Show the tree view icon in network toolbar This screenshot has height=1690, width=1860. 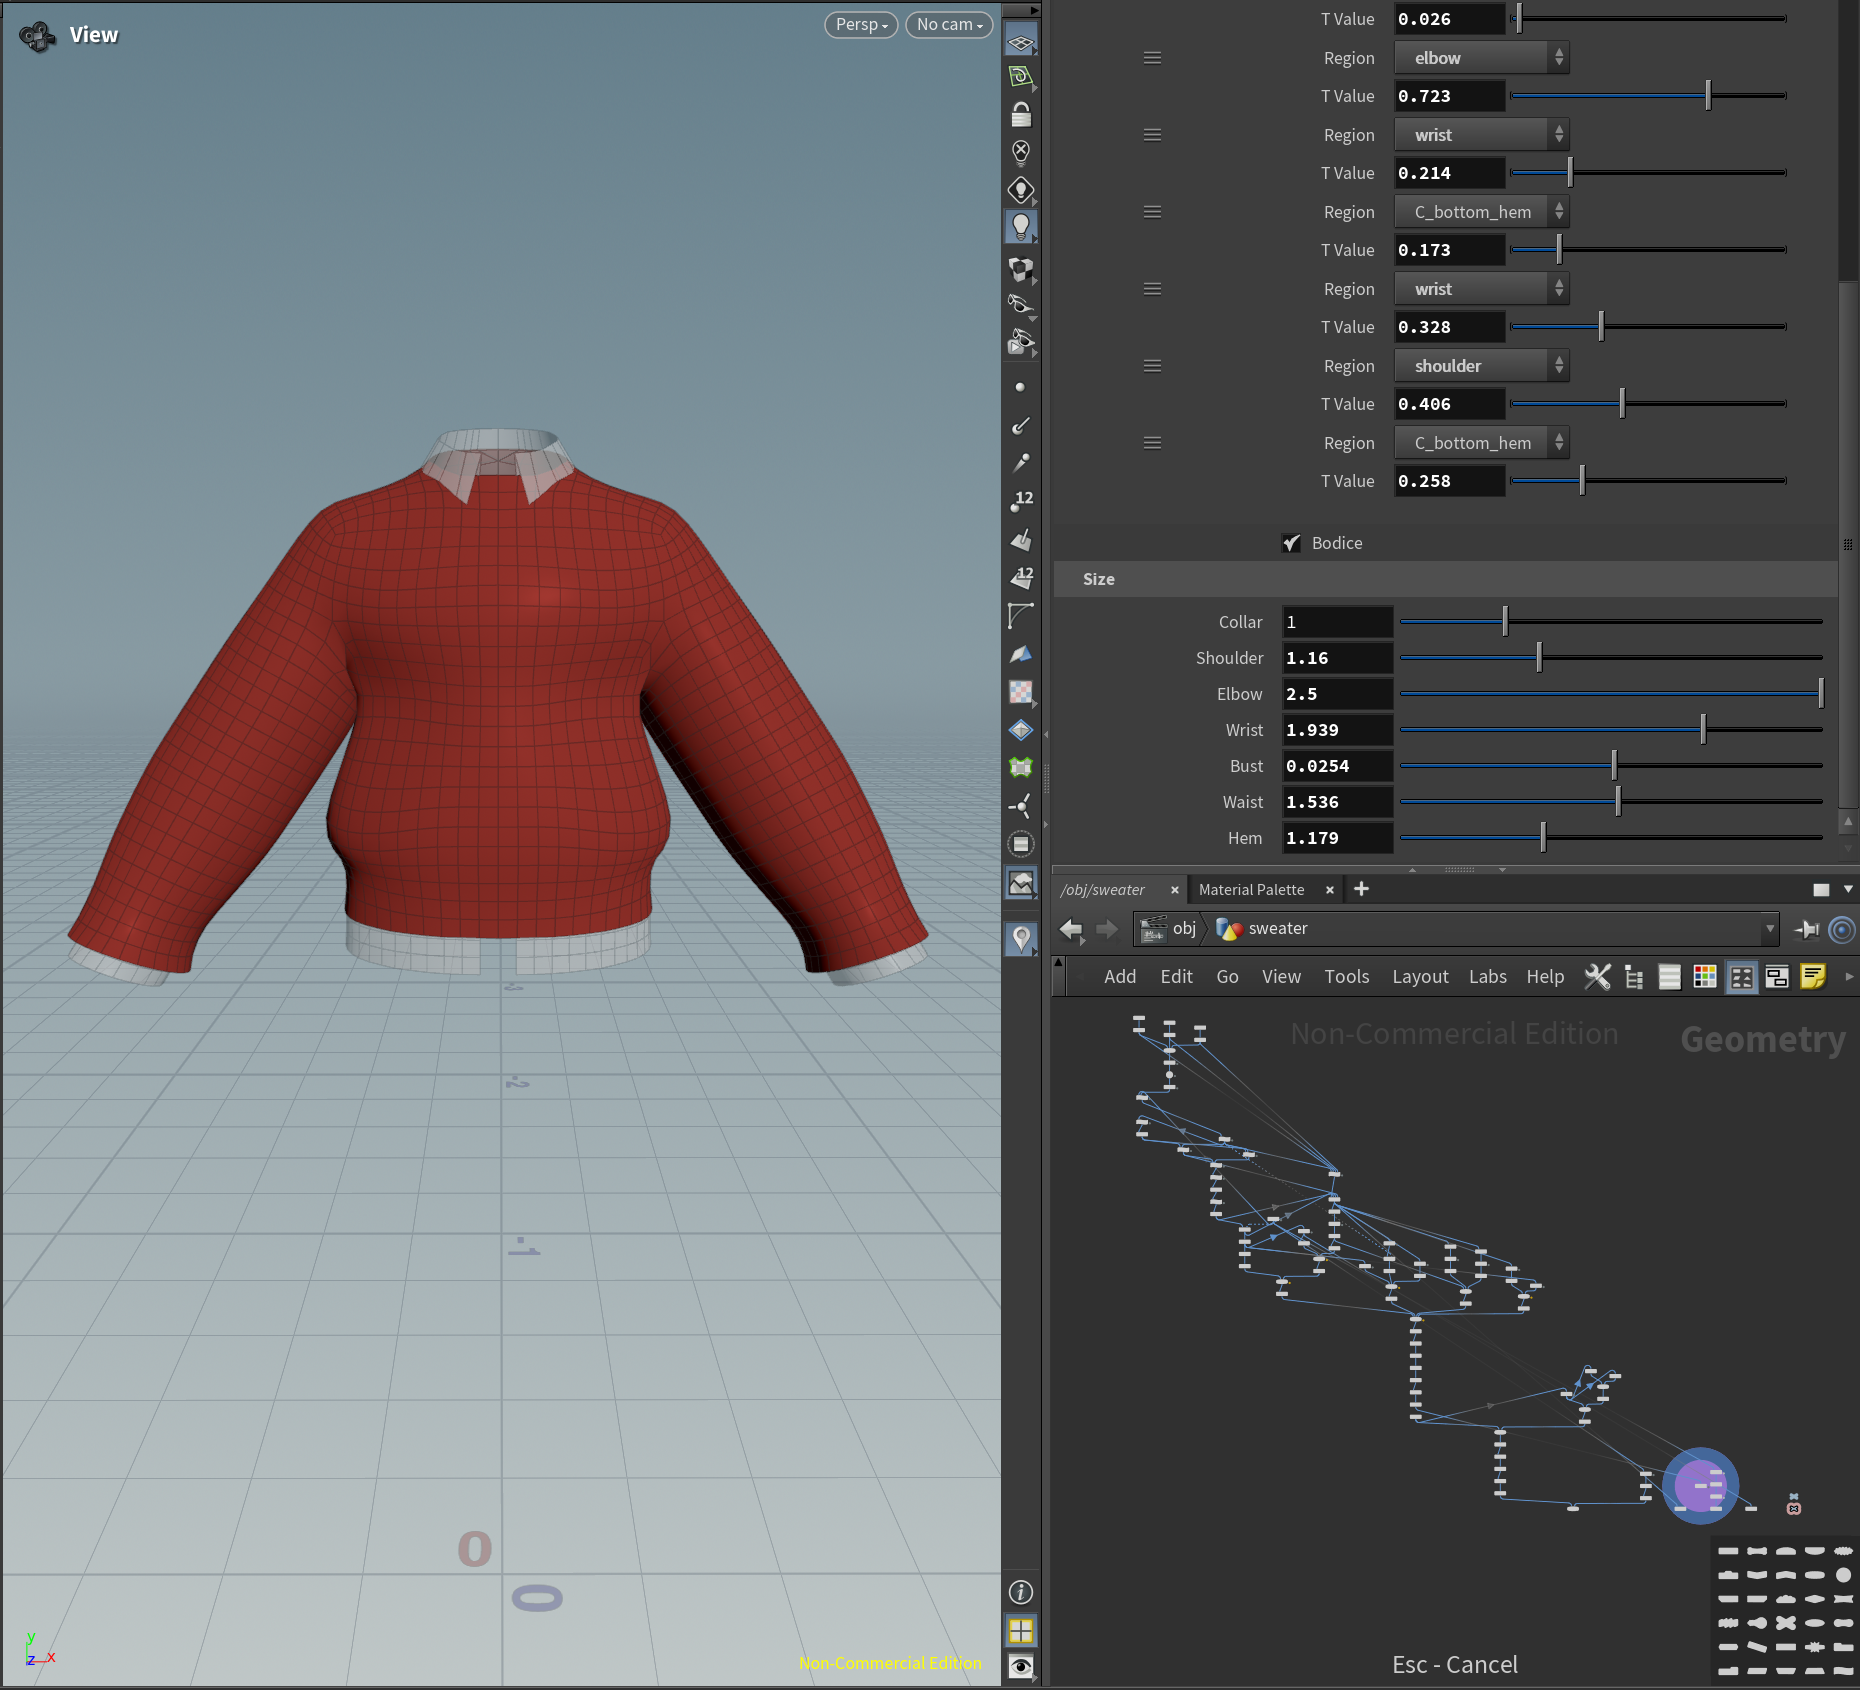pyautogui.click(x=1634, y=976)
